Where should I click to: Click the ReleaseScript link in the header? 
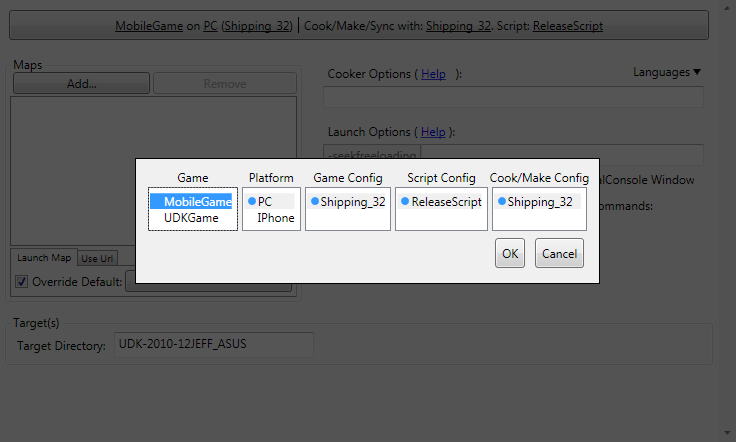pyautogui.click(x=567, y=26)
